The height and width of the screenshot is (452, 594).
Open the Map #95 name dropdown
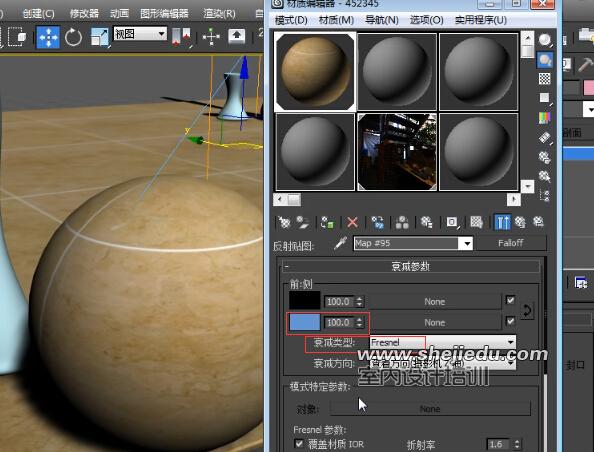[467, 243]
